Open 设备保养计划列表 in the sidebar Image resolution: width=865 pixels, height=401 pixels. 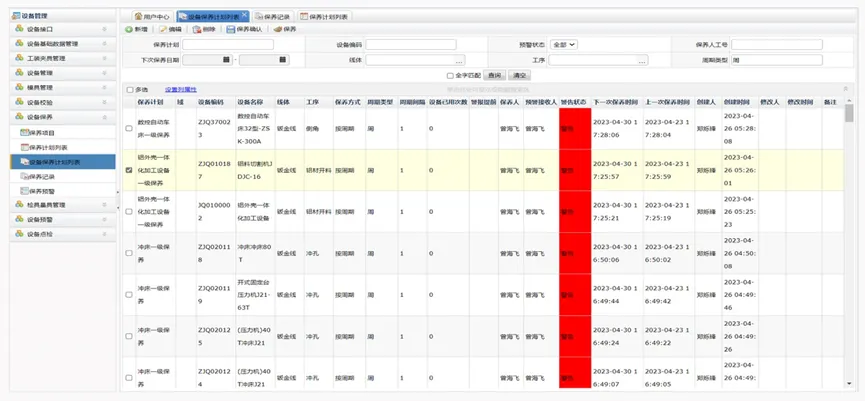(62, 162)
